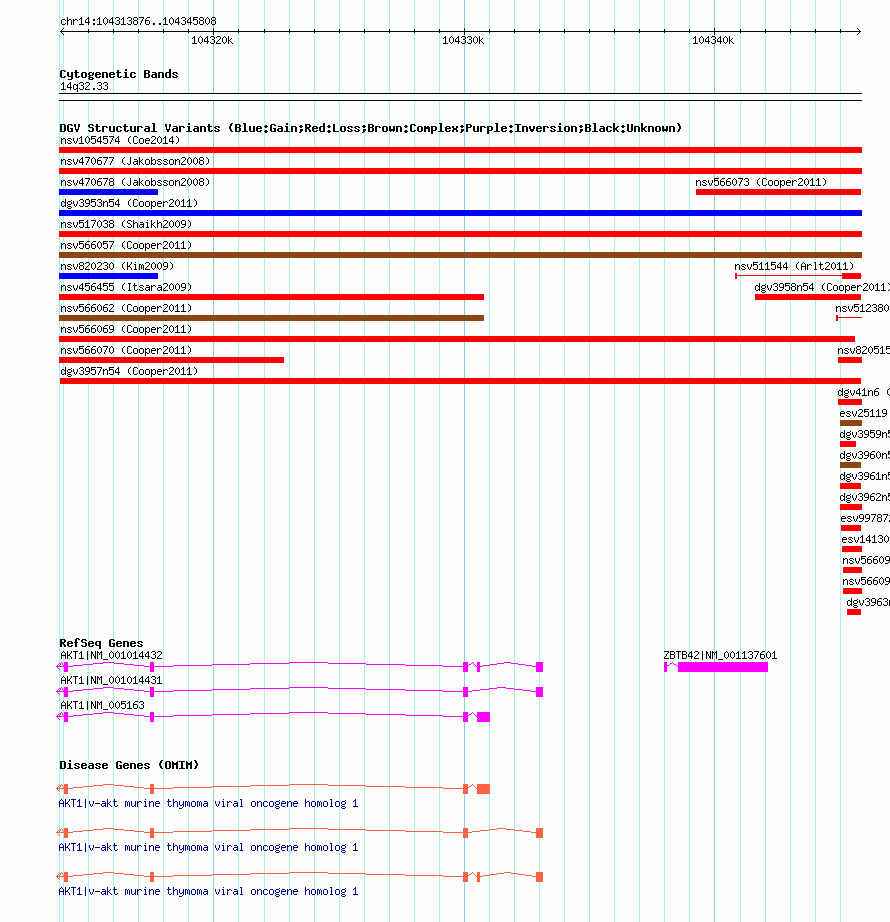890x922 pixels.
Task: Click the nsv566057 (Cooper2011) brown complex bar
Action: [460, 255]
